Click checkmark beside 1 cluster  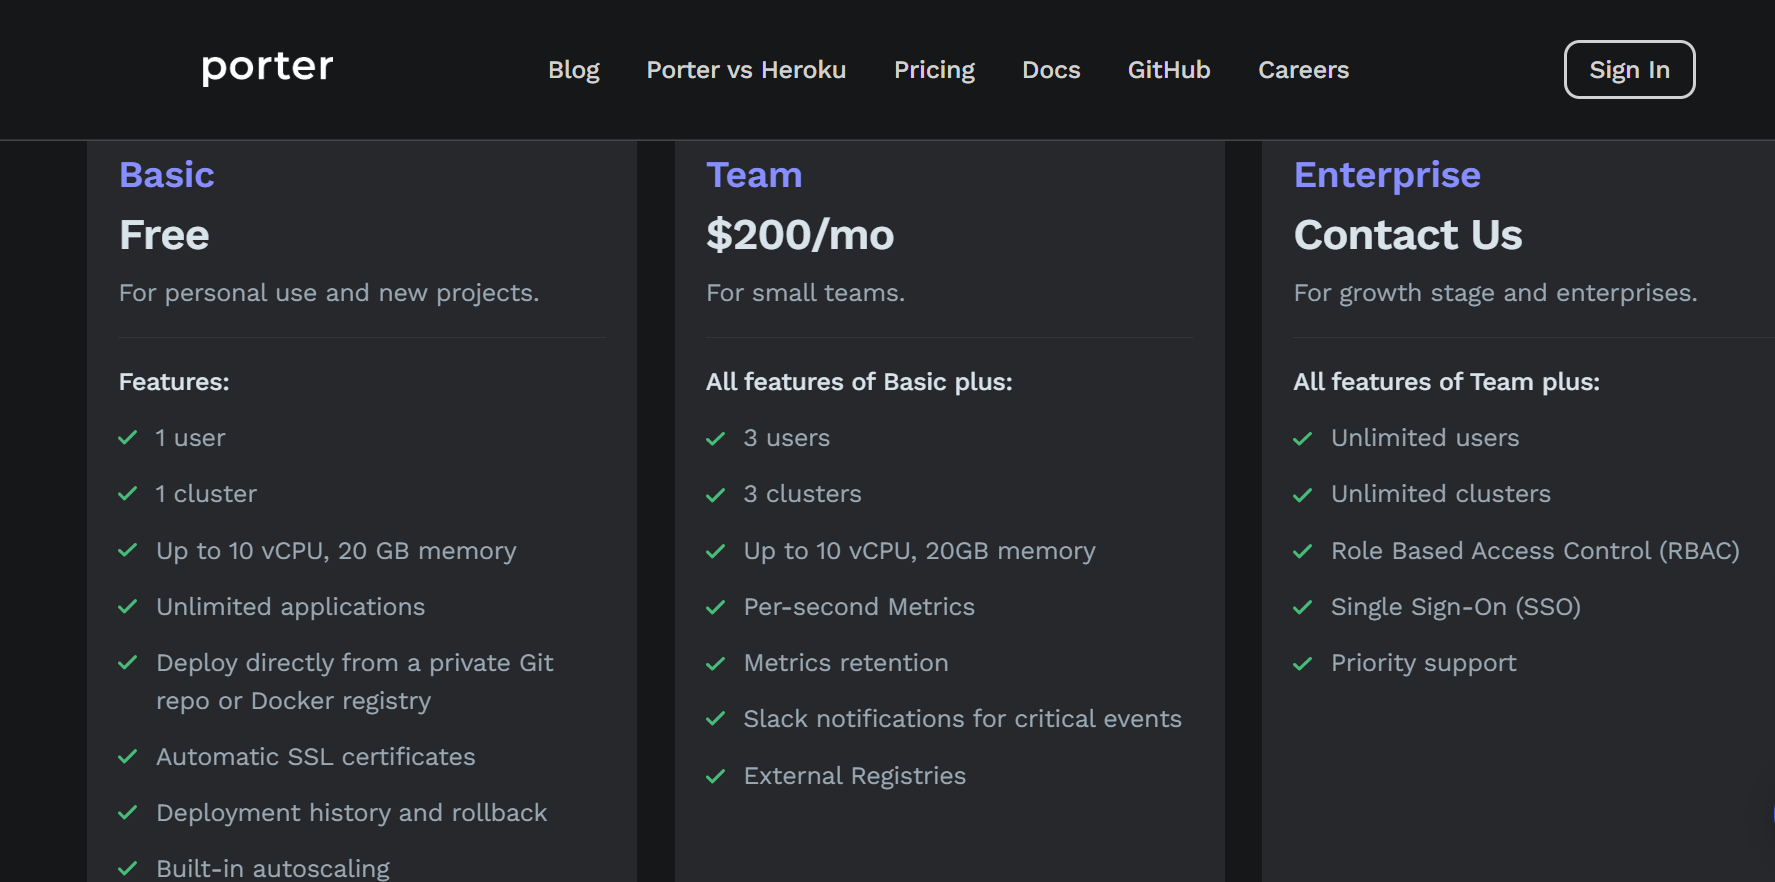pos(128,494)
